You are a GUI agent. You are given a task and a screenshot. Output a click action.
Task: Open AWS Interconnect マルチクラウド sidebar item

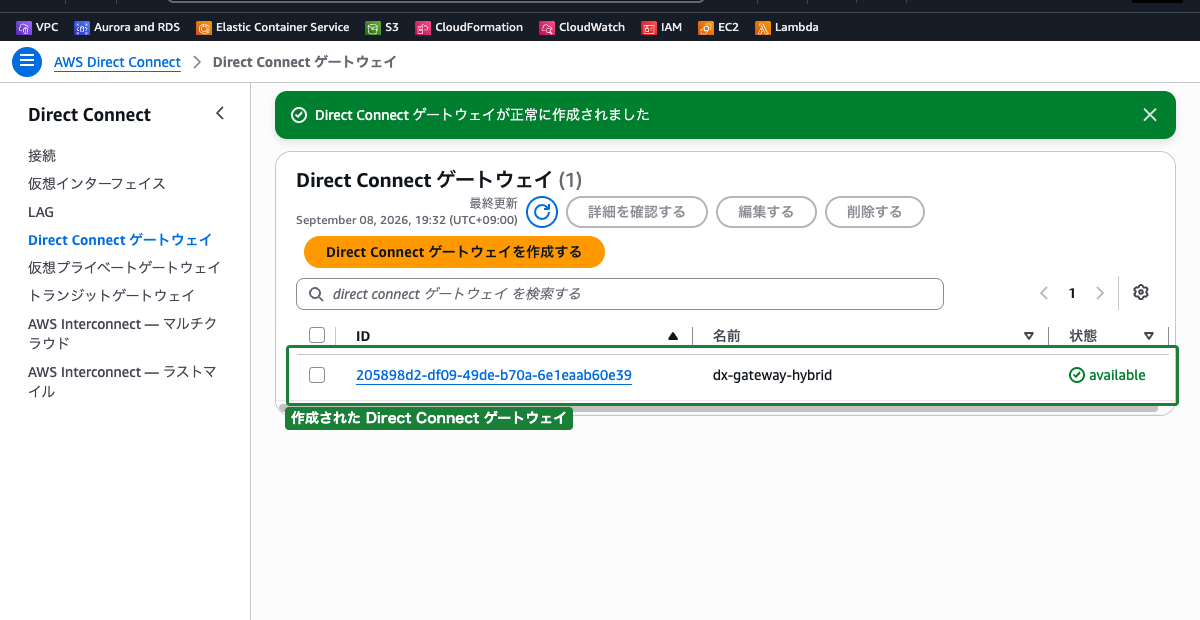tap(123, 333)
